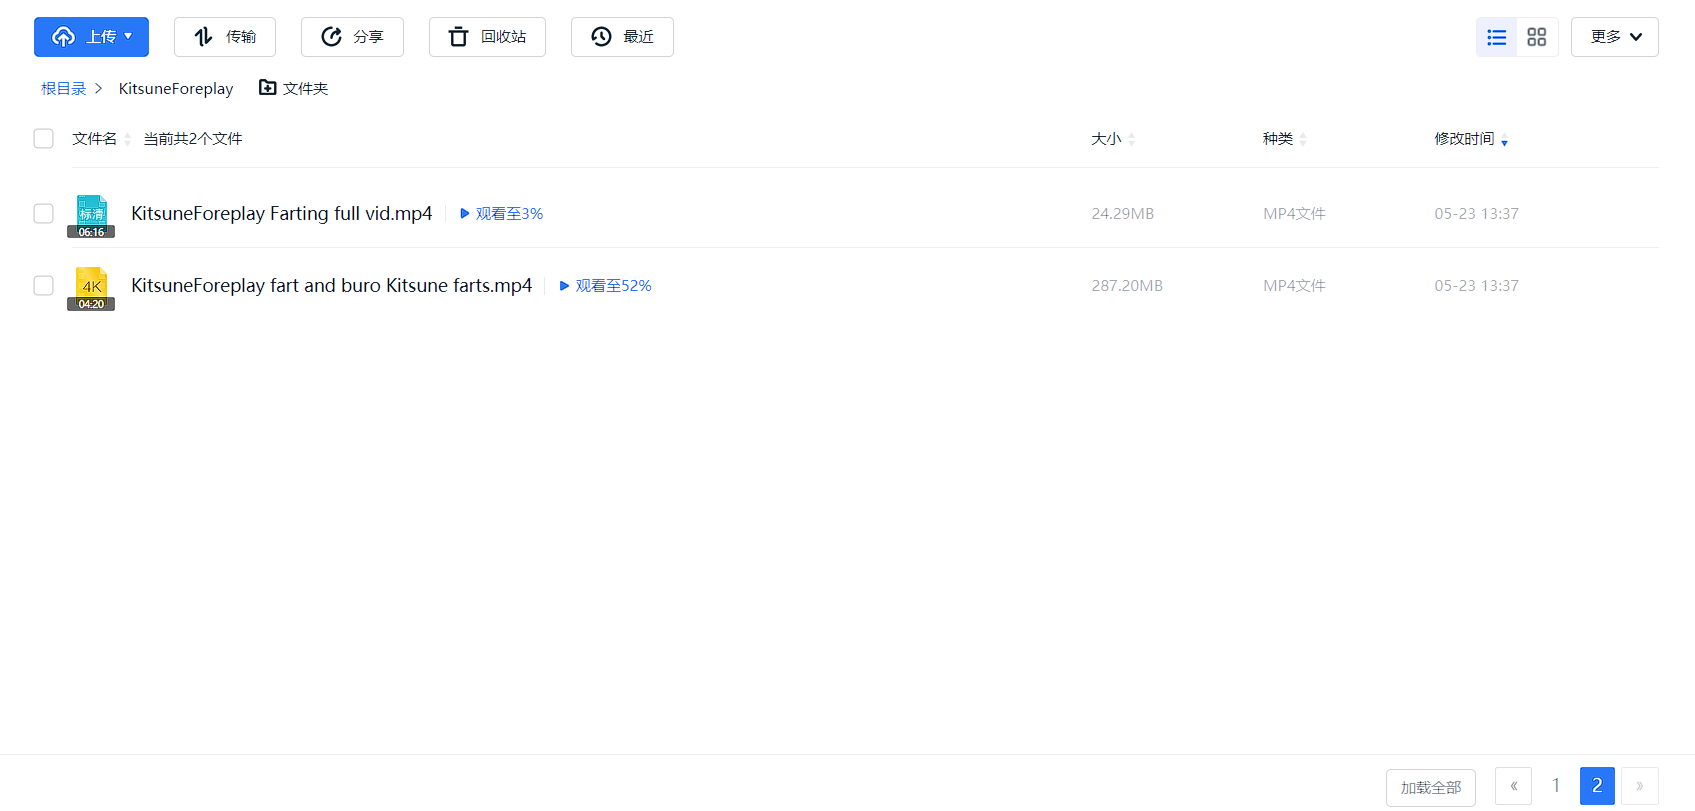1695x811 pixels.
Task: Click the 4K video file icon
Action: coord(91,287)
